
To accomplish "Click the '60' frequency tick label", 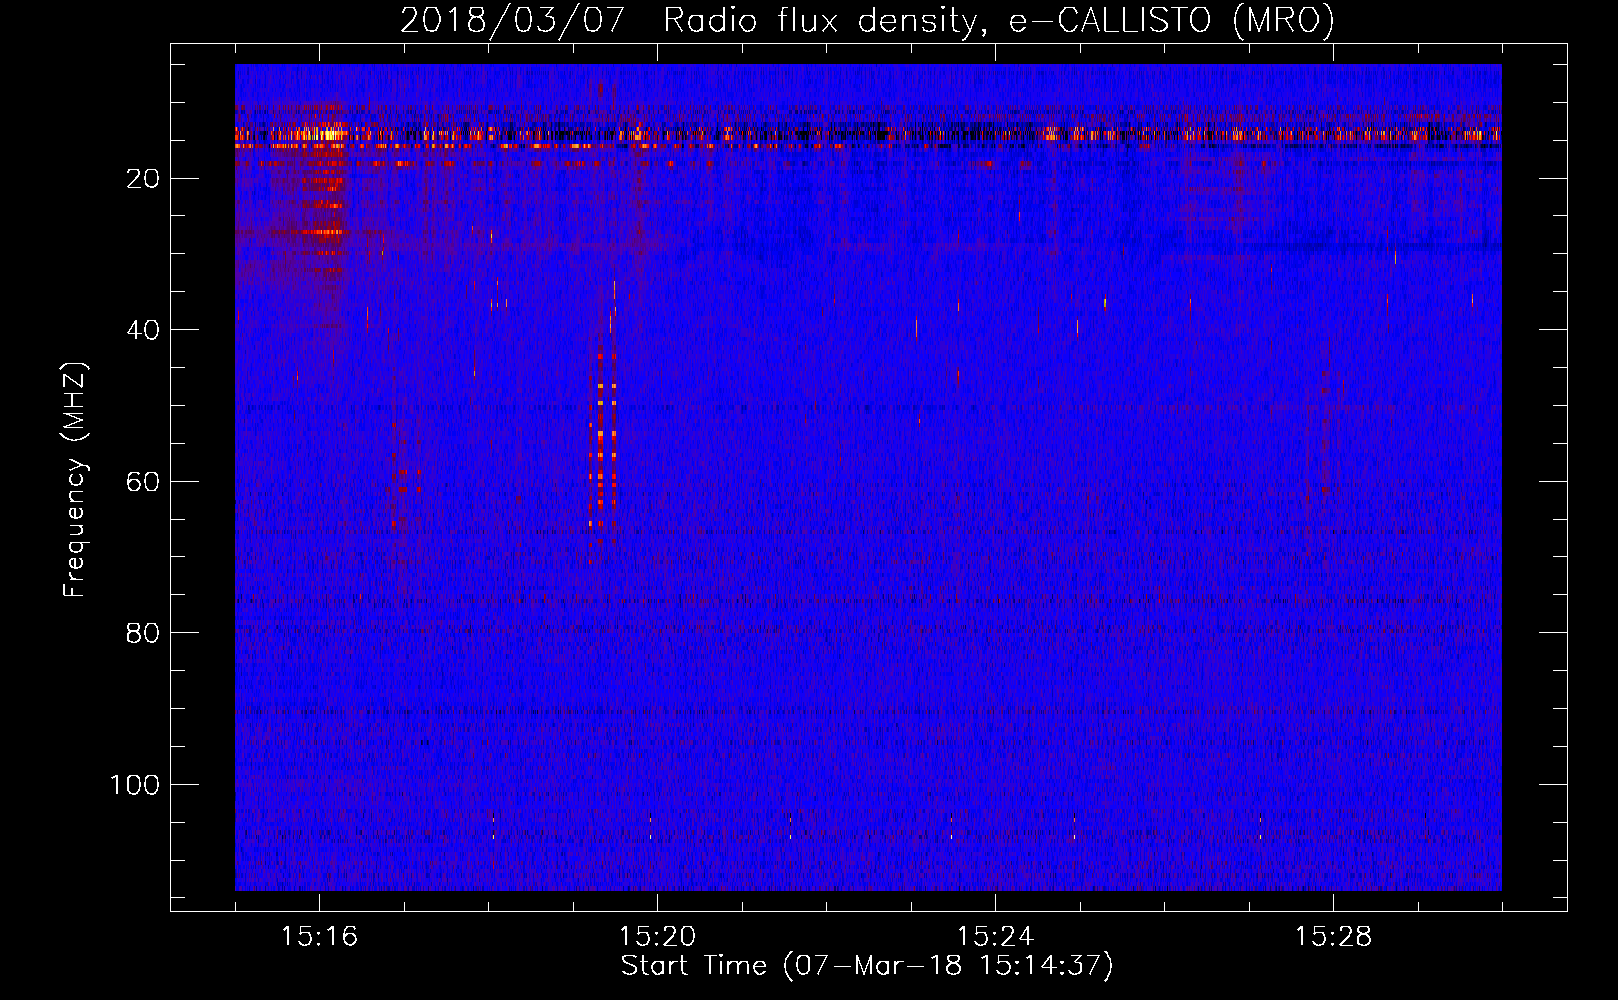I will [x=144, y=482].
